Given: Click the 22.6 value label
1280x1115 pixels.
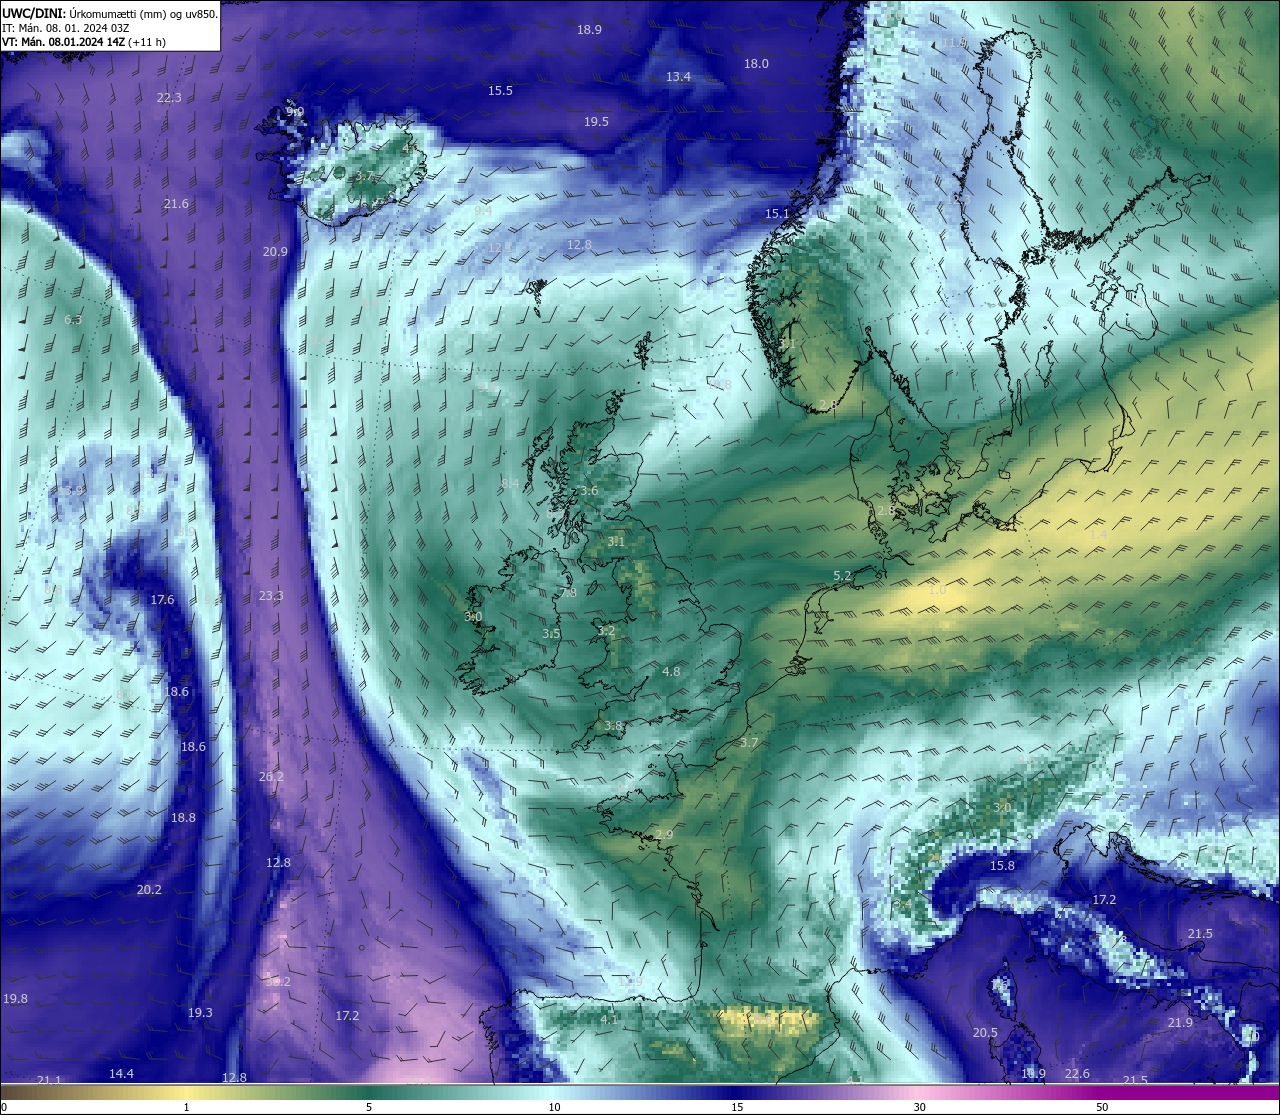Looking at the screenshot, I should (x=1077, y=1074).
